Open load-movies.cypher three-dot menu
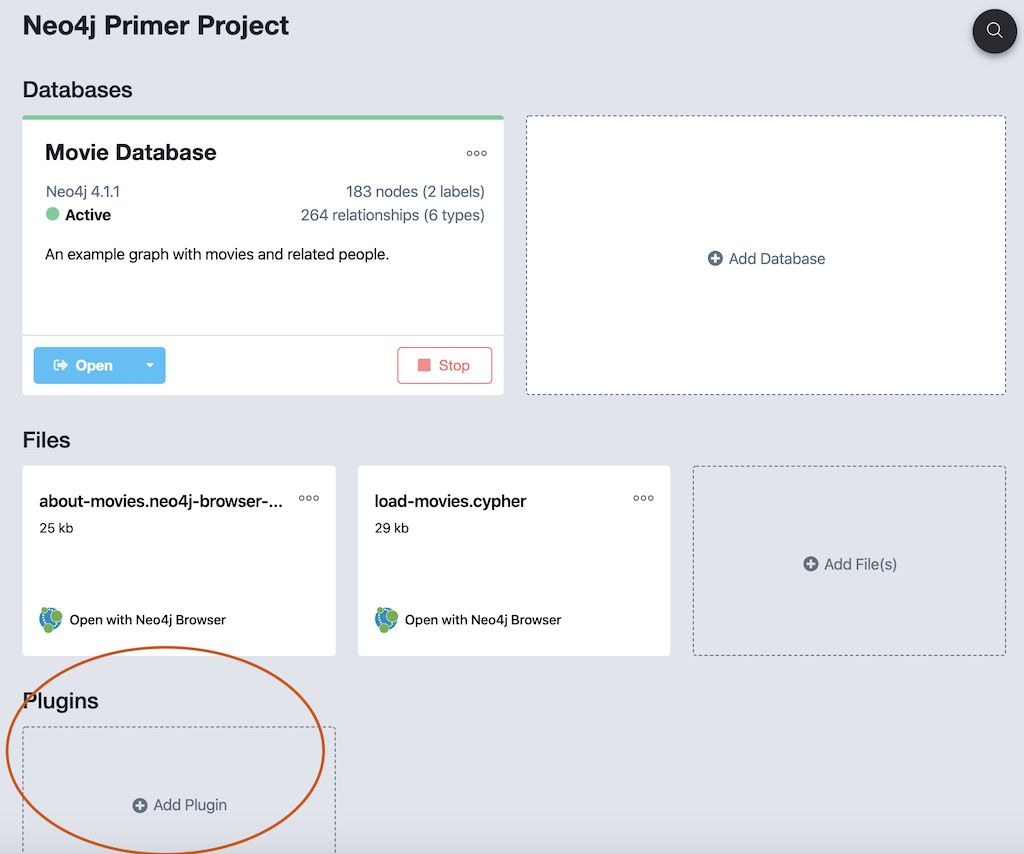 point(643,498)
